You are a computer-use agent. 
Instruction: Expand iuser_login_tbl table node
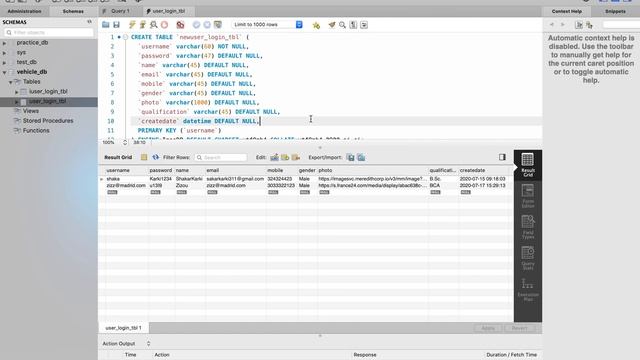click(x=17, y=92)
